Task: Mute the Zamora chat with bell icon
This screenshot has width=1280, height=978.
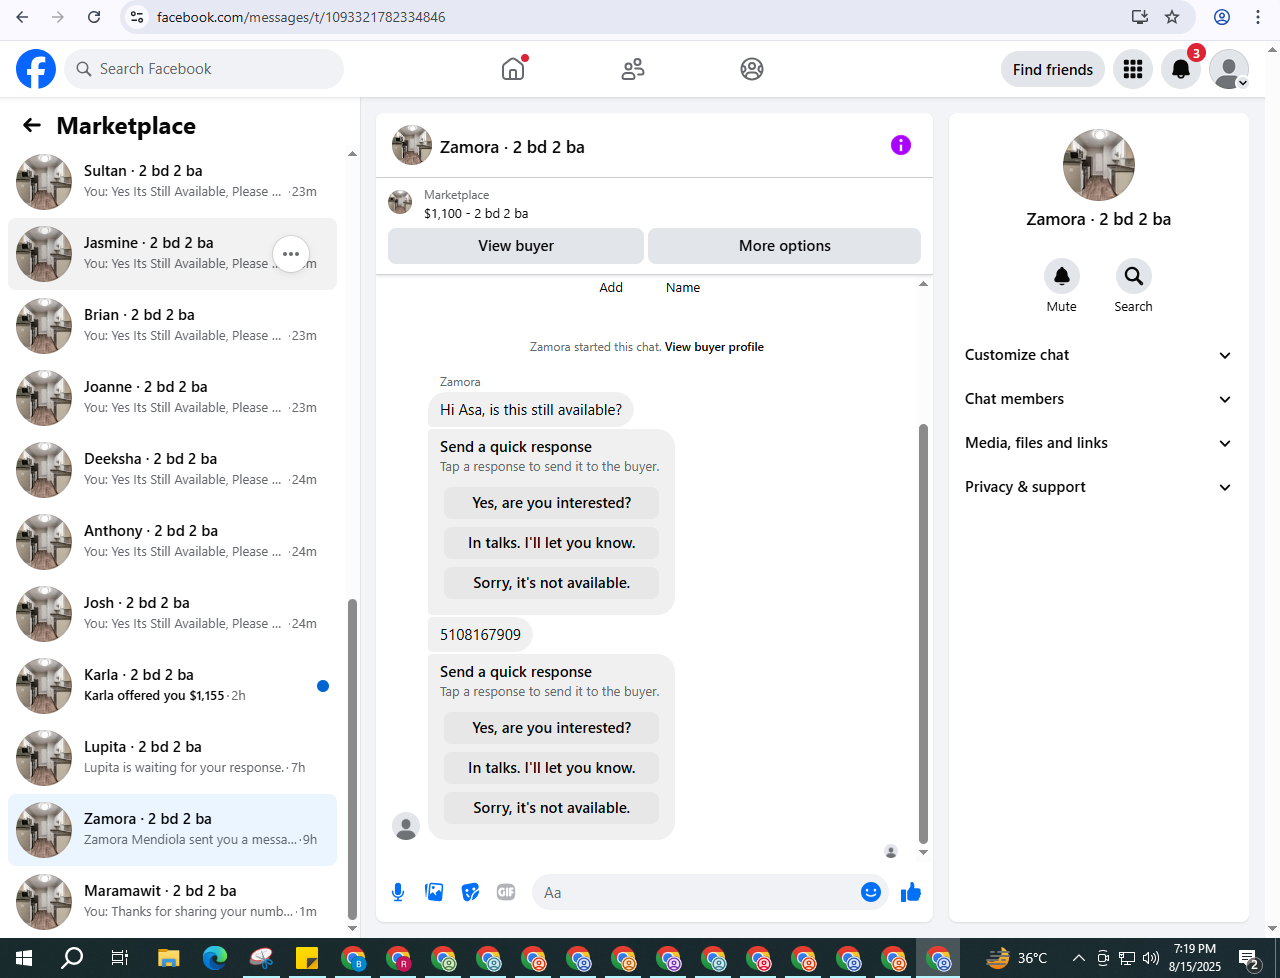Action: click(x=1062, y=276)
